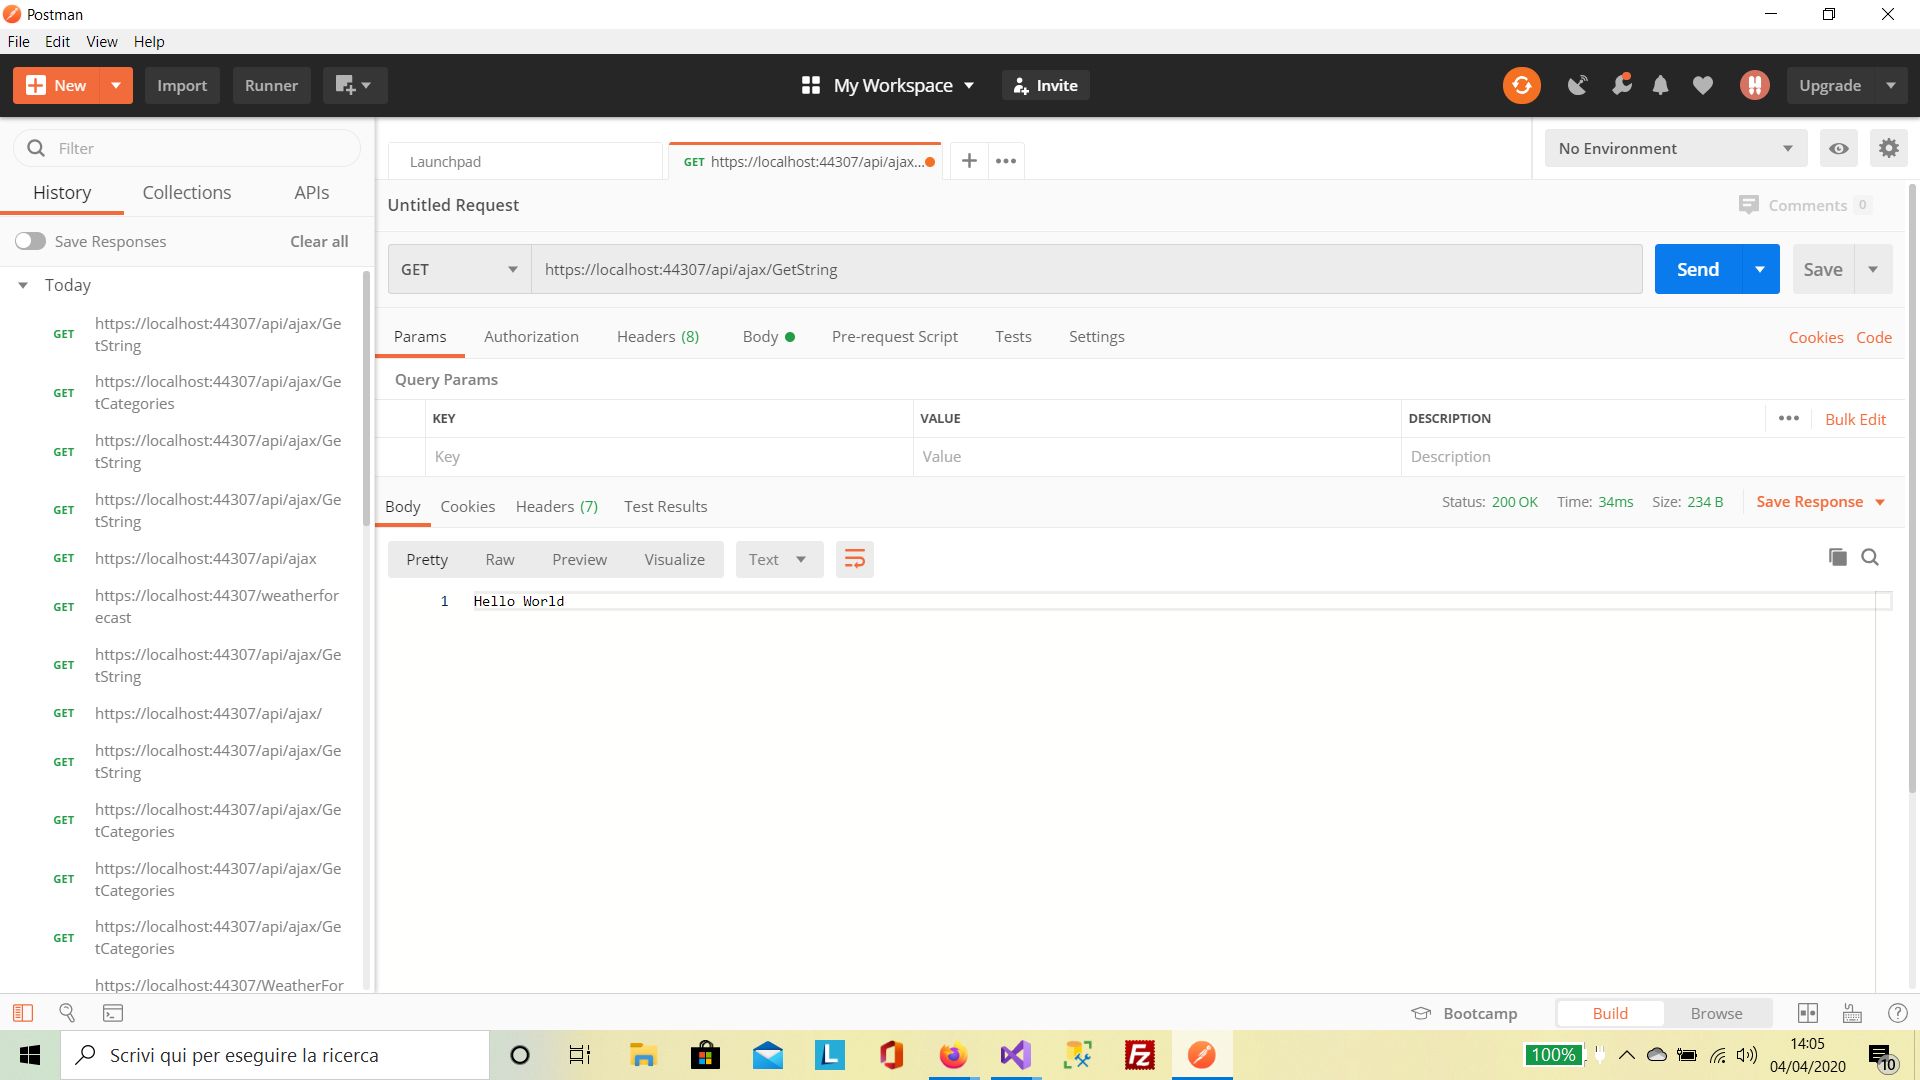Click the request URL field
This screenshot has height=1080, width=1920.
pyautogui.click(x=1086, y=269)
